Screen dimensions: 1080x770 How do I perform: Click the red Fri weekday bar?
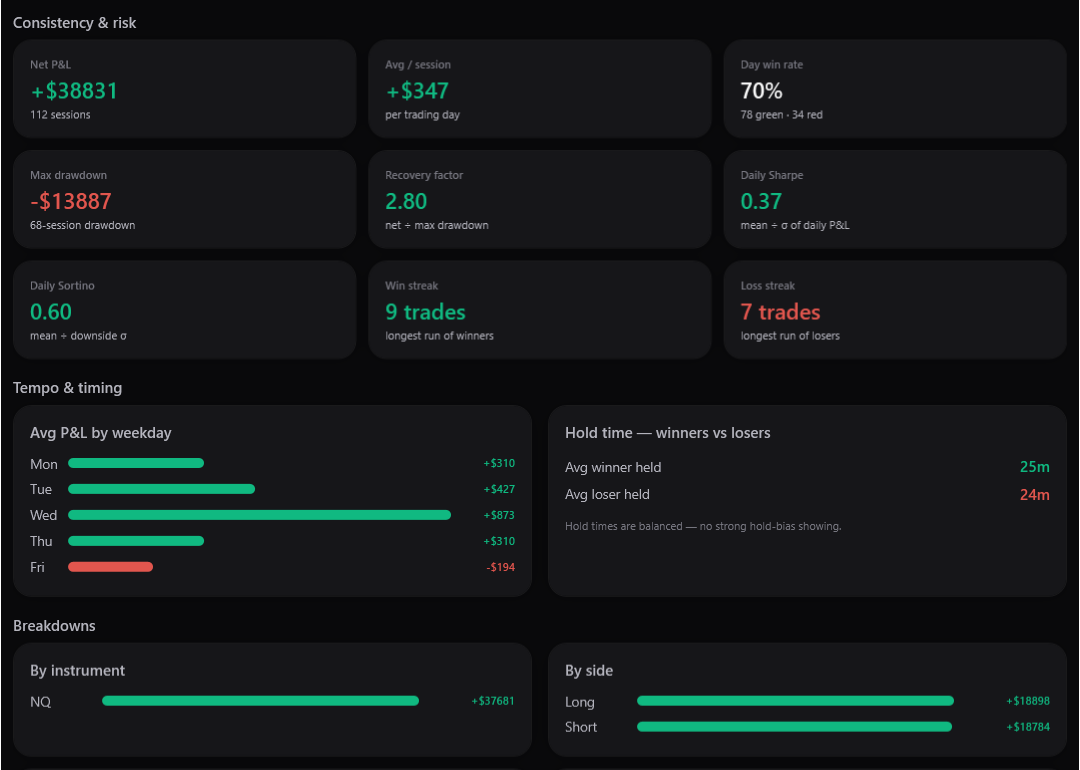[111, 567]
